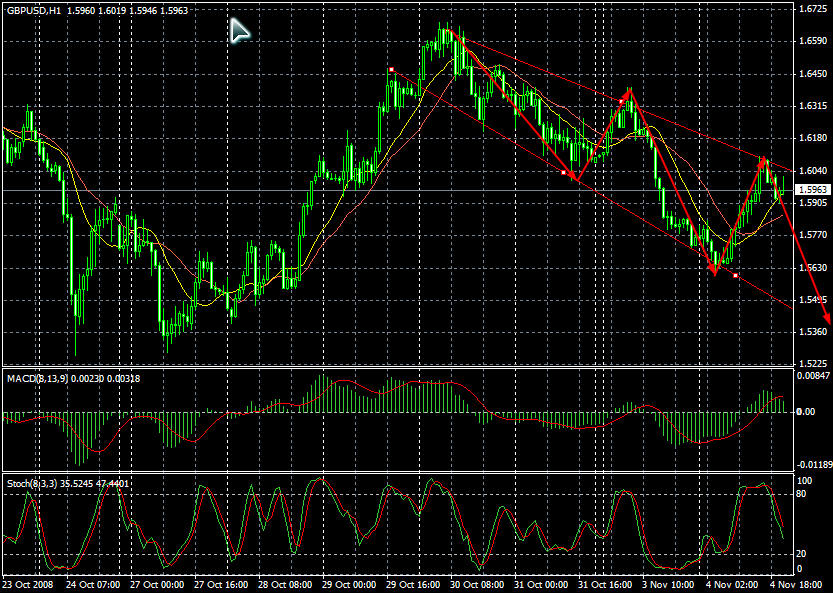Click the 1.6180 price level label
The width and height of the screenshot is (833, 593).
tap(813, 138)
